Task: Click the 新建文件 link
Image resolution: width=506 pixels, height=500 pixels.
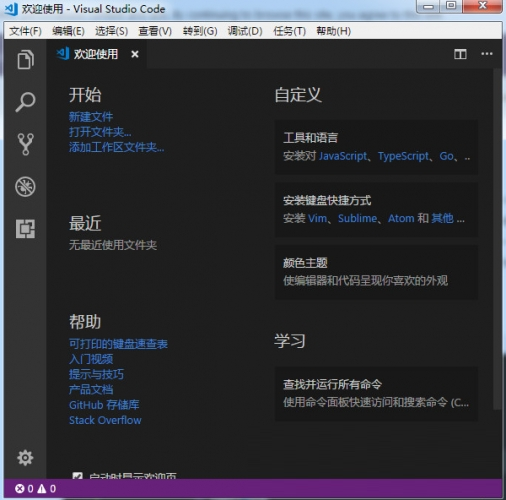Action: click(91, 117)
